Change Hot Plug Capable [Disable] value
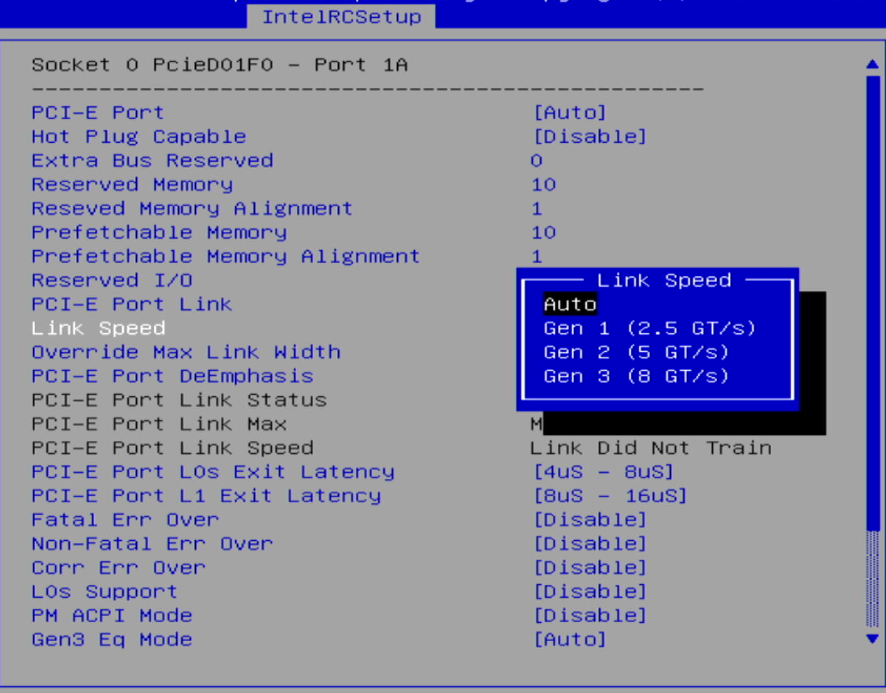Screen dimensions: 886x693 (590, 136)
